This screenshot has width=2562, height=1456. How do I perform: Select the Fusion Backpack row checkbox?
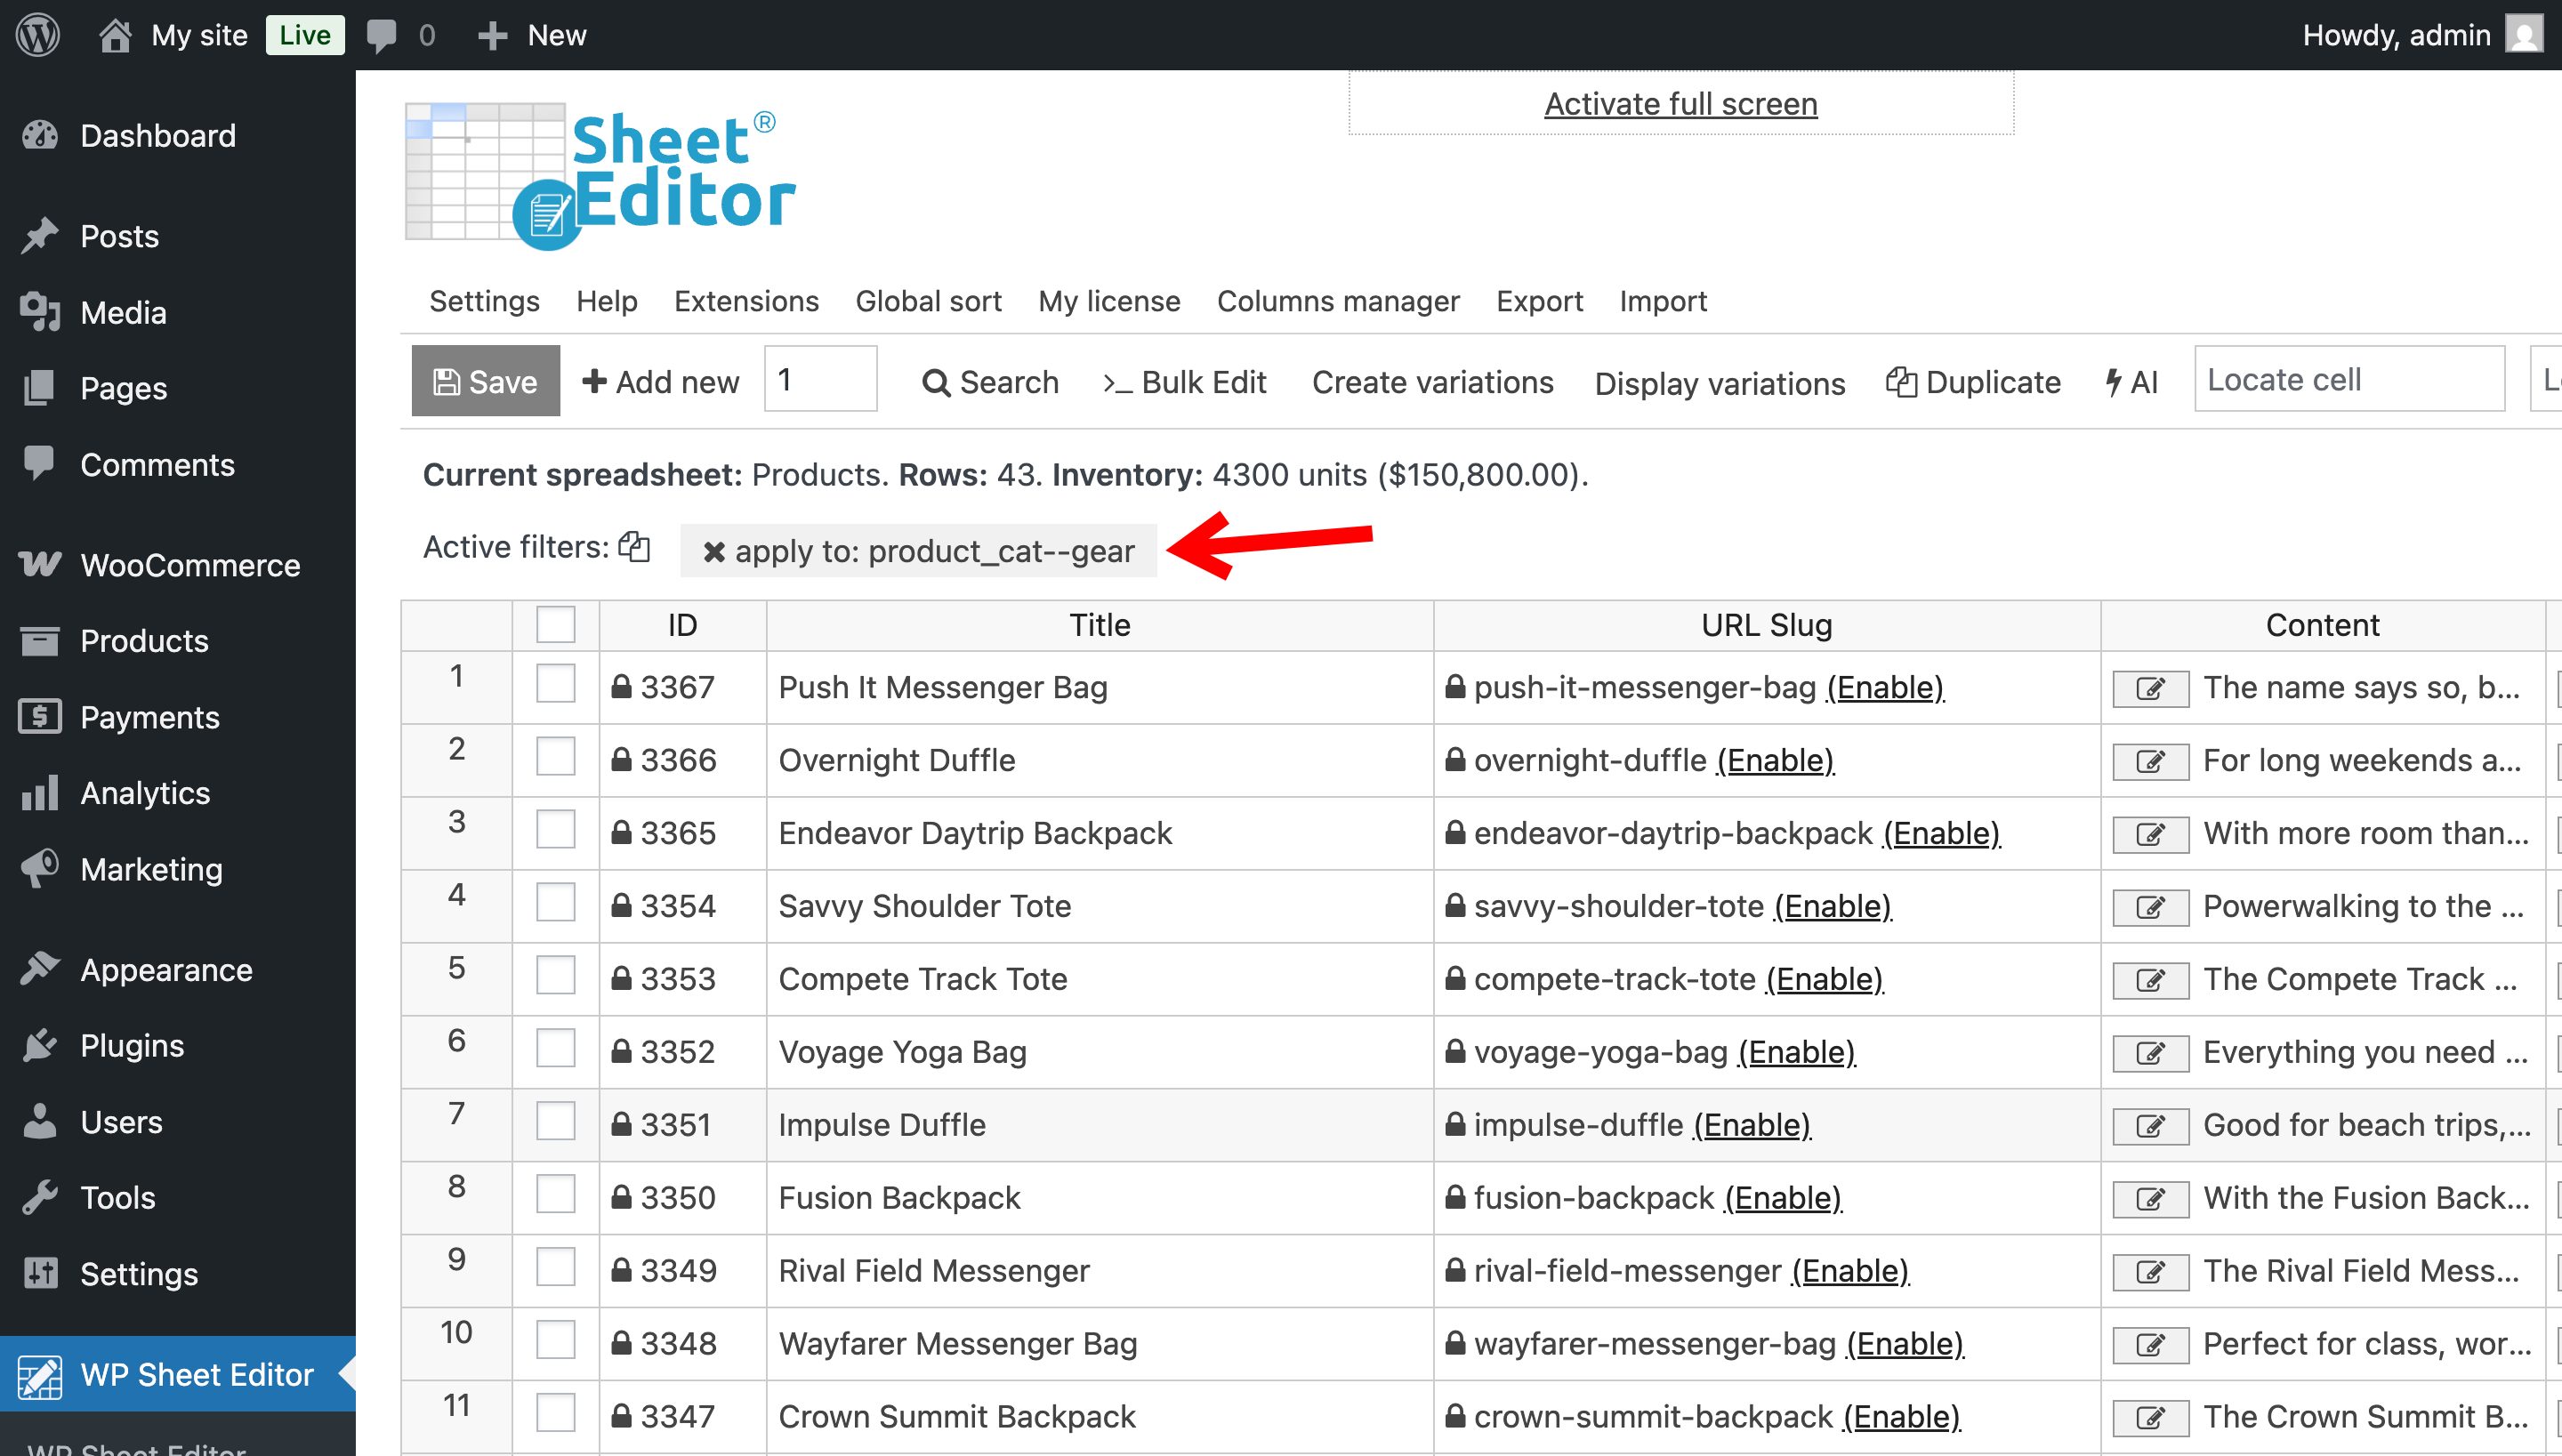pyautogui.click(x=556, y=1194)
